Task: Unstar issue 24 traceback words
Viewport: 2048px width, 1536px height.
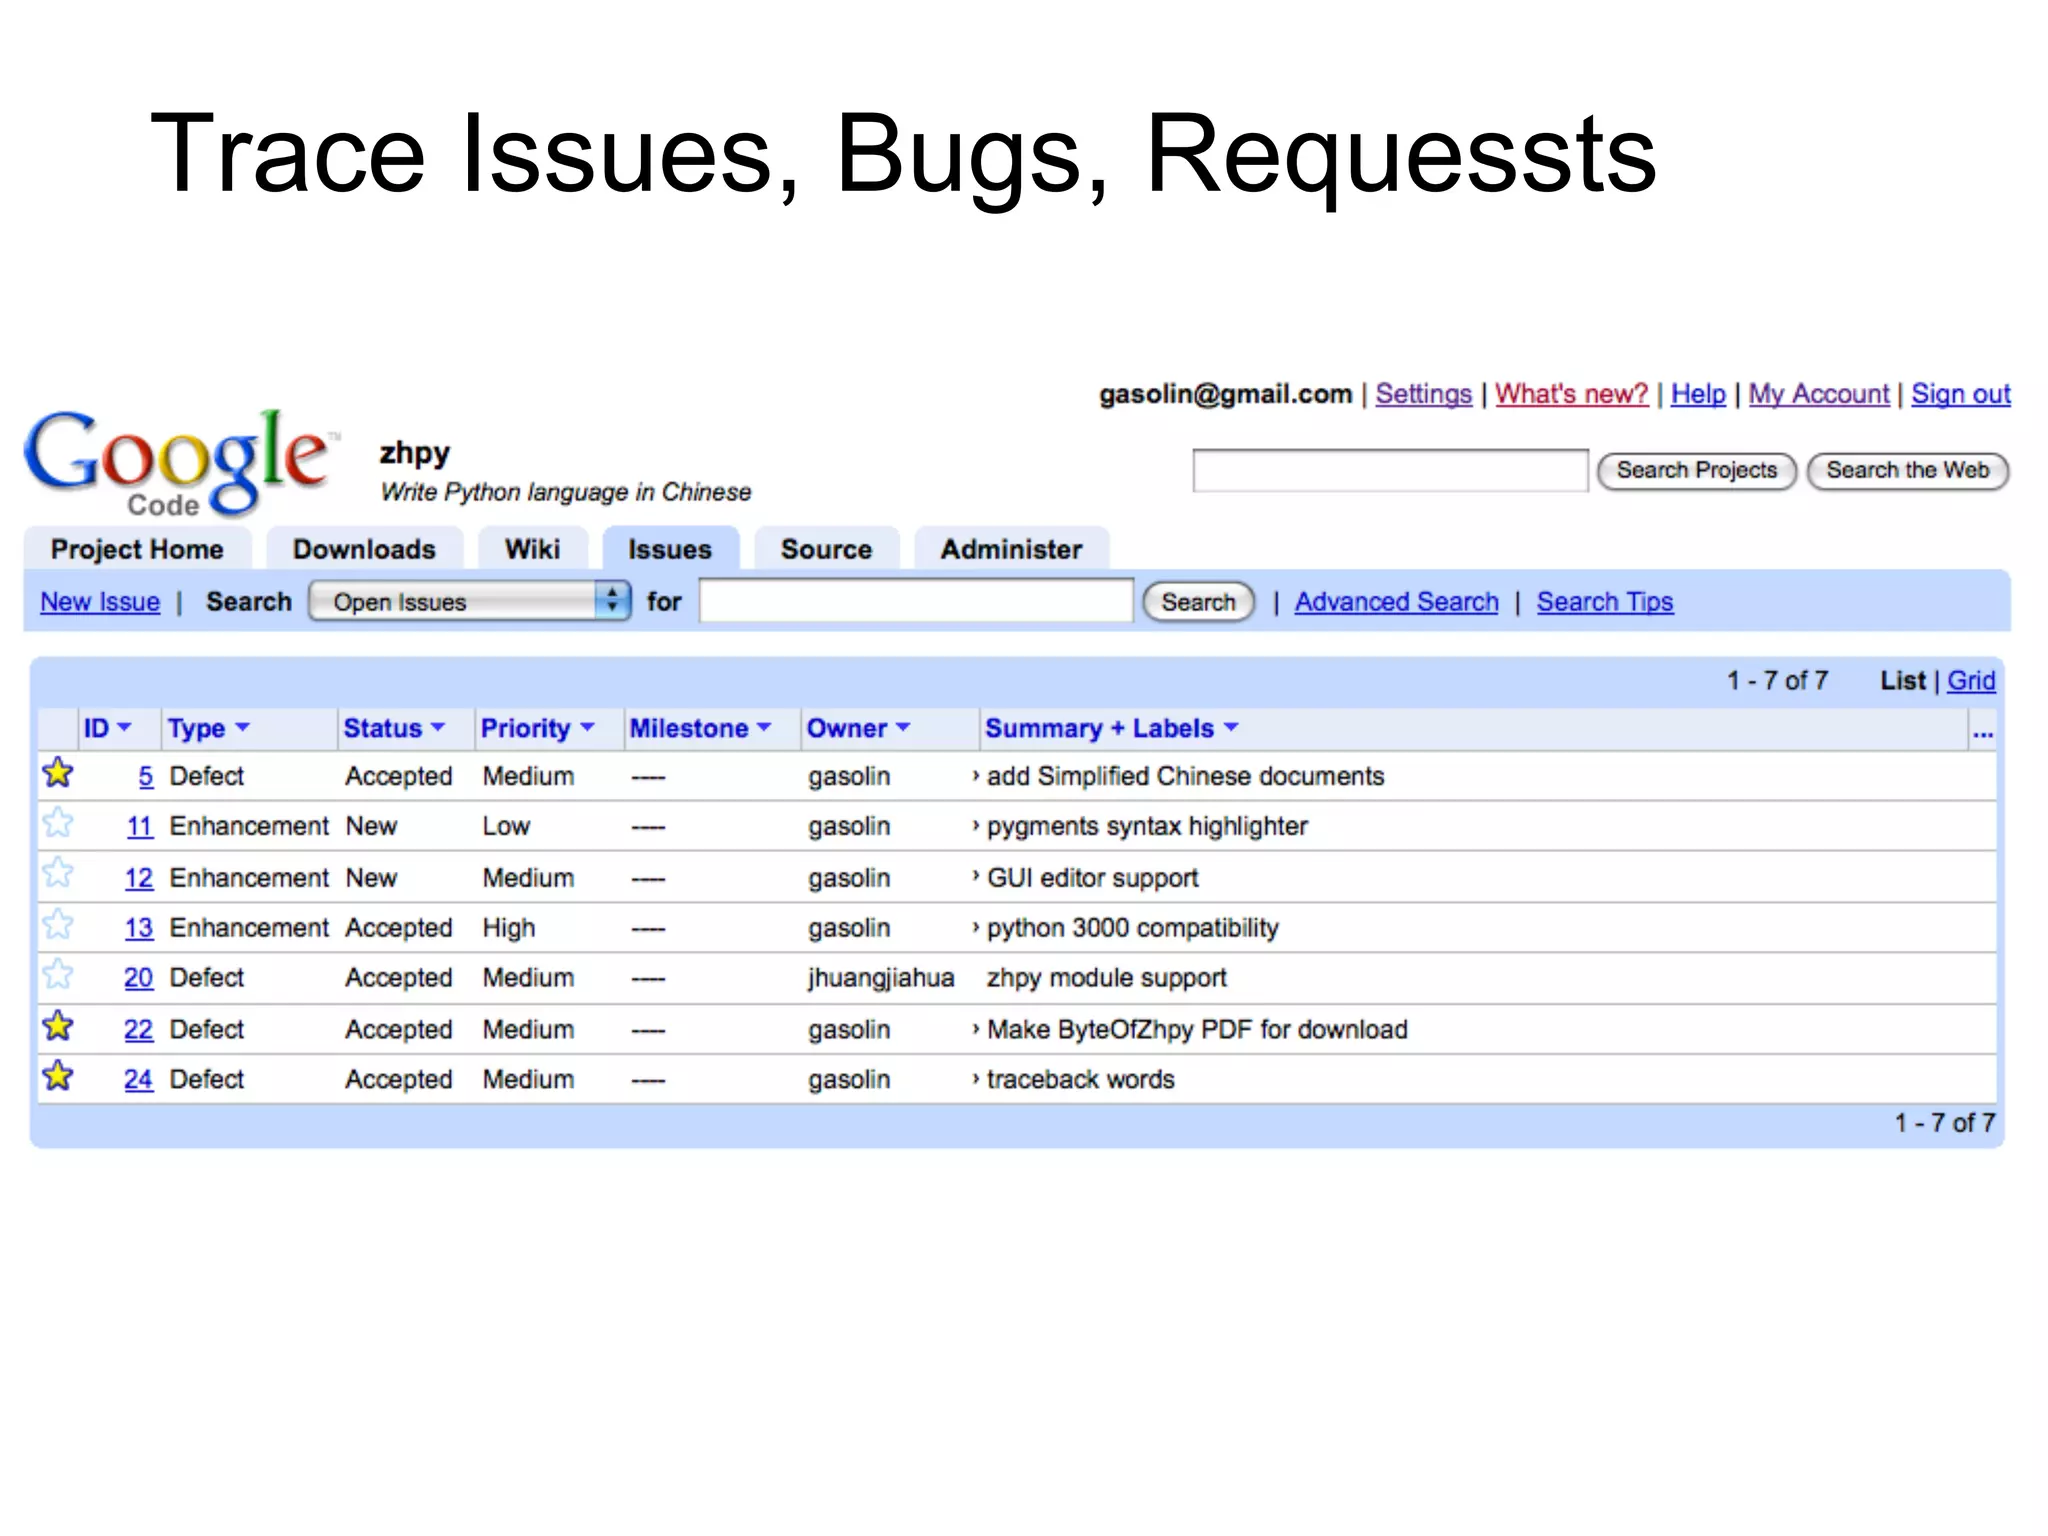Action: pyautogui.click(x=58, y=1076)
